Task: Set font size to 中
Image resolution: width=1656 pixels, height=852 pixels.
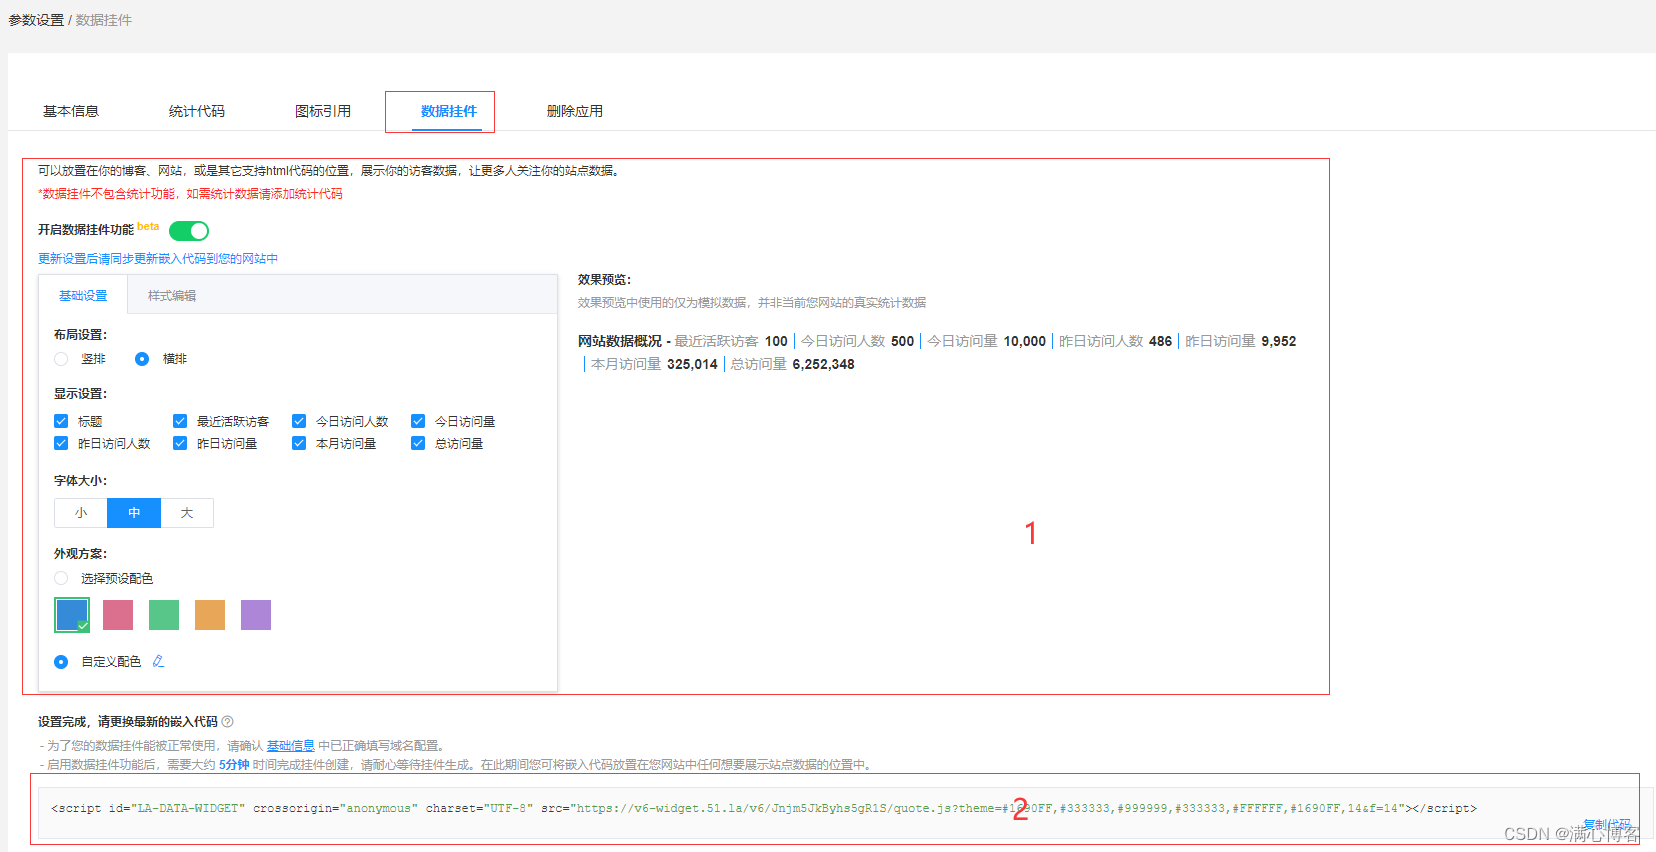Action: (x=134, y=513)
